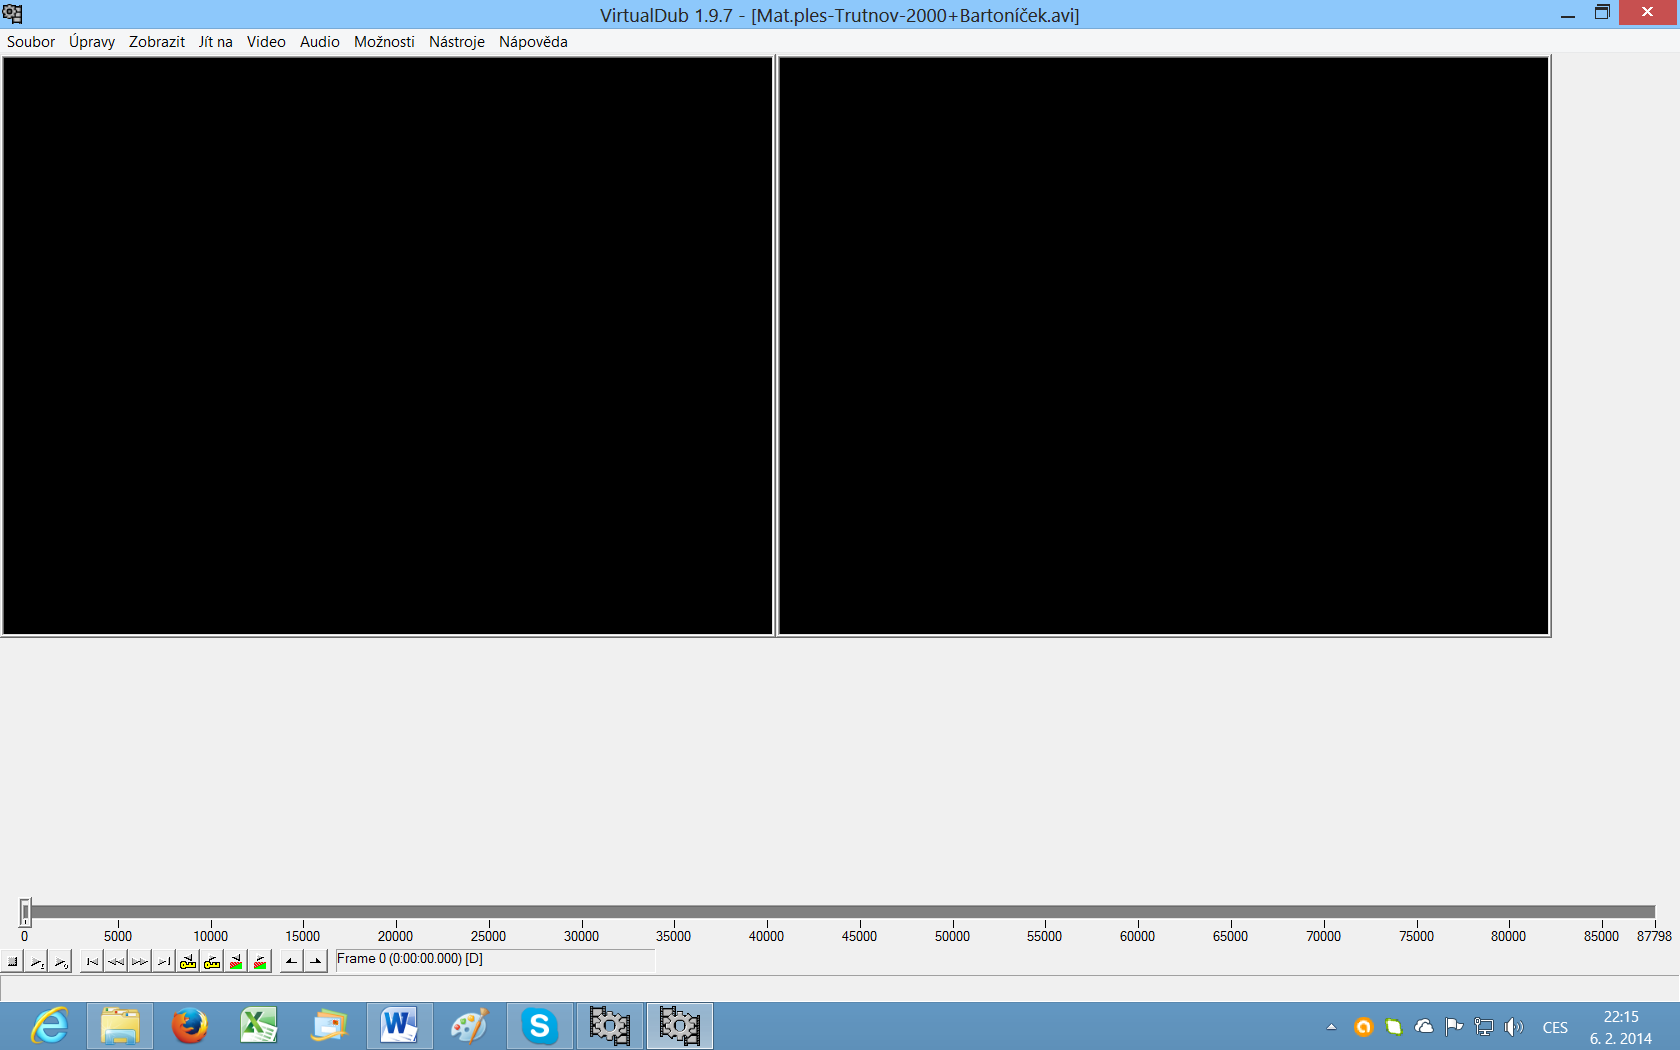
Task: Set selection start mark-in button
Action: [291, 962]
